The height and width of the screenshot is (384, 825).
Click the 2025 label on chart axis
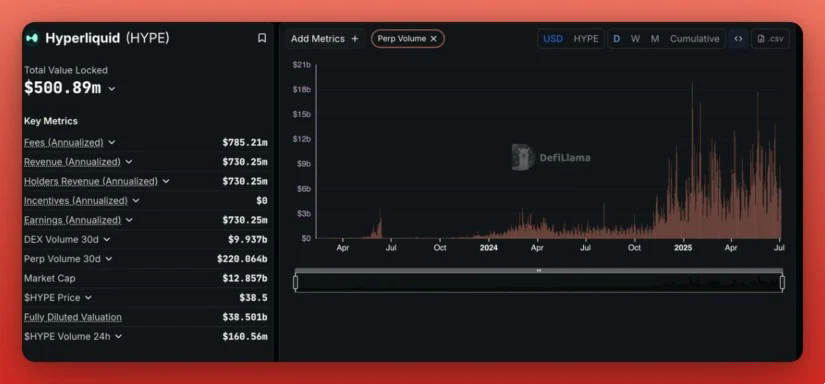(x=683, y=248)
